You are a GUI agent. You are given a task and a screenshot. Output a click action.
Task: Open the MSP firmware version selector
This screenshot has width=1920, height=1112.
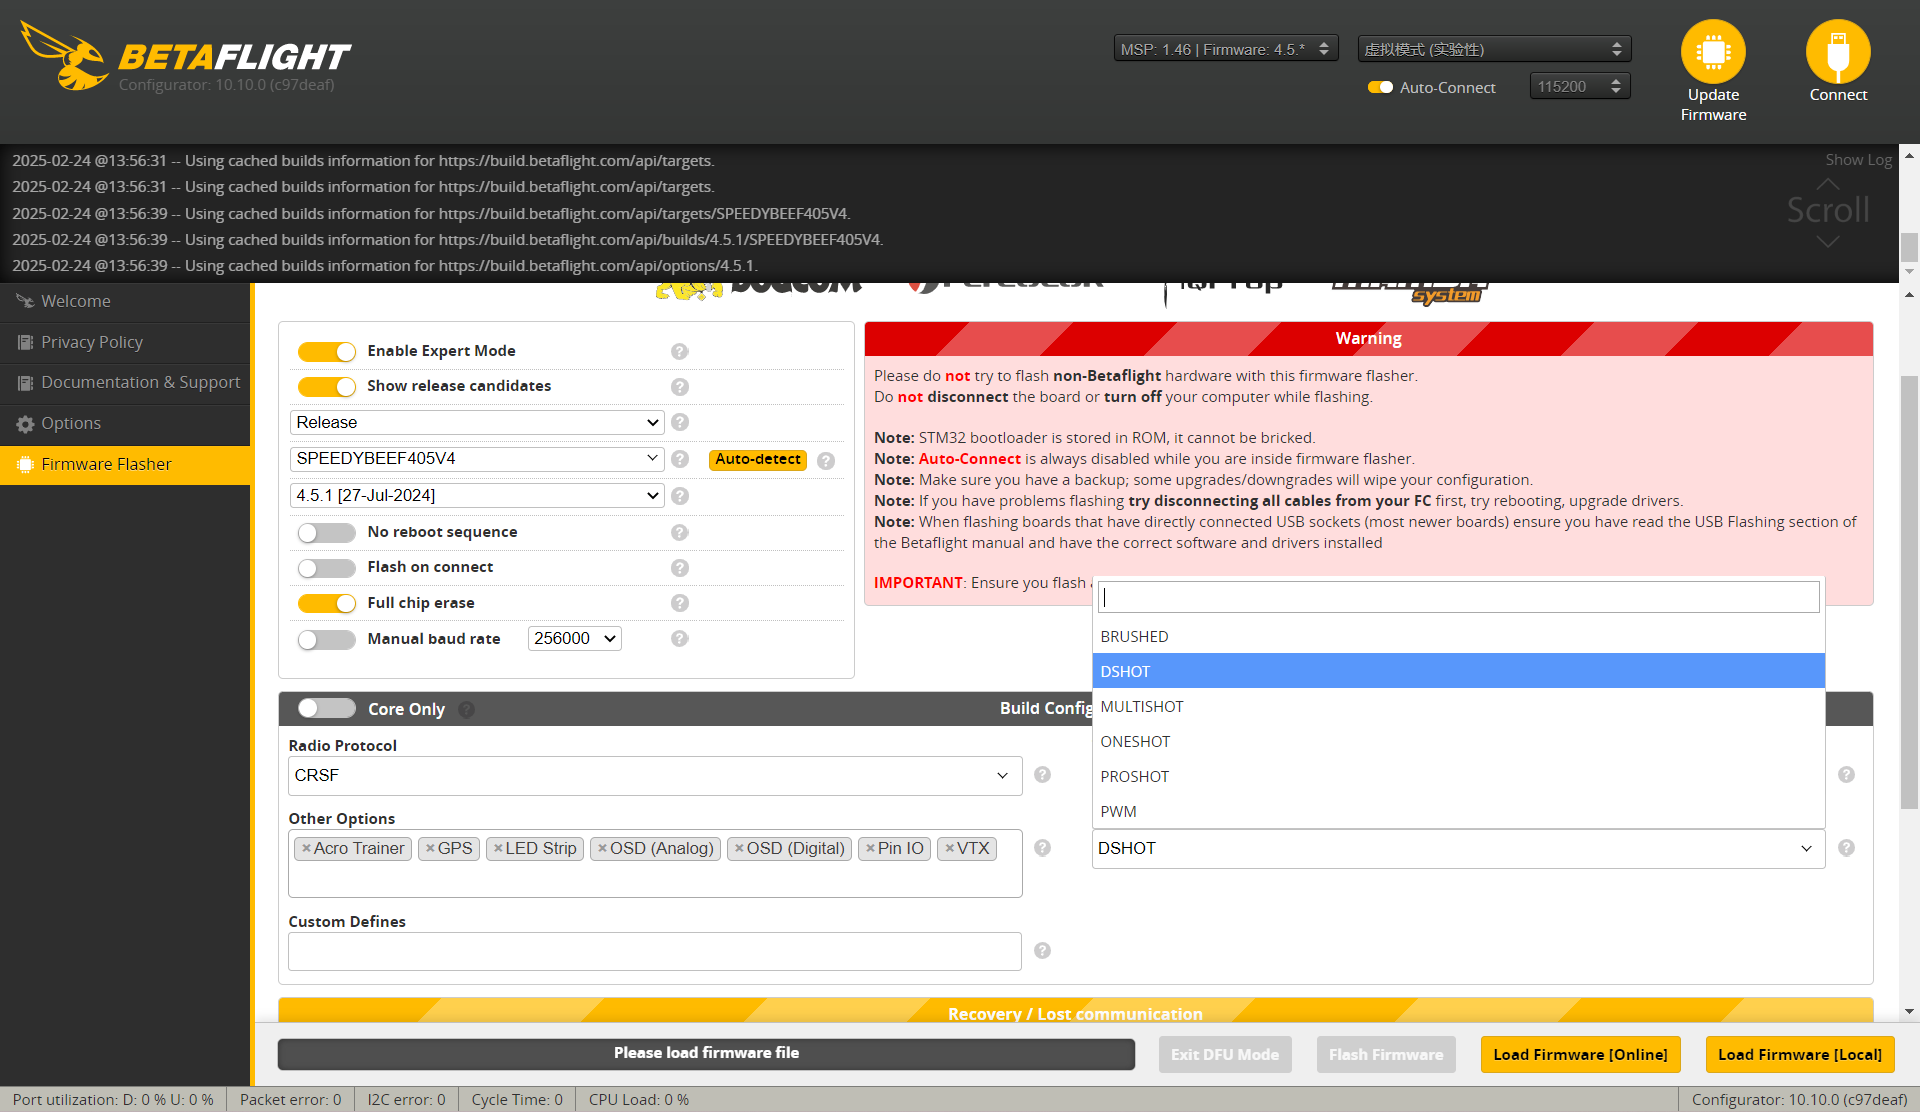1226,49
